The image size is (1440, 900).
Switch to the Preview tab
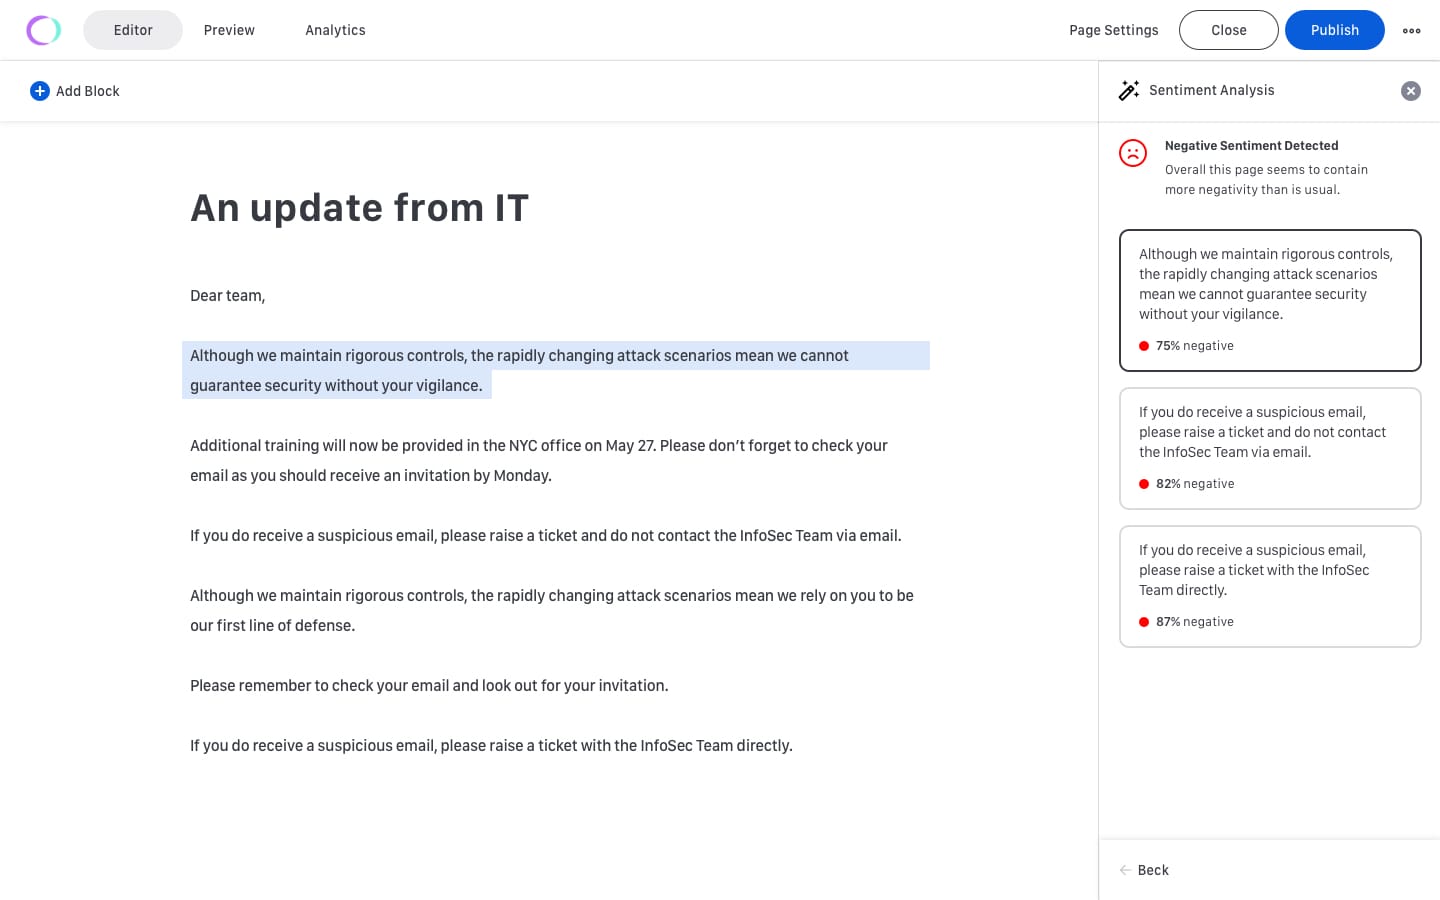click(x=229, y=30)
